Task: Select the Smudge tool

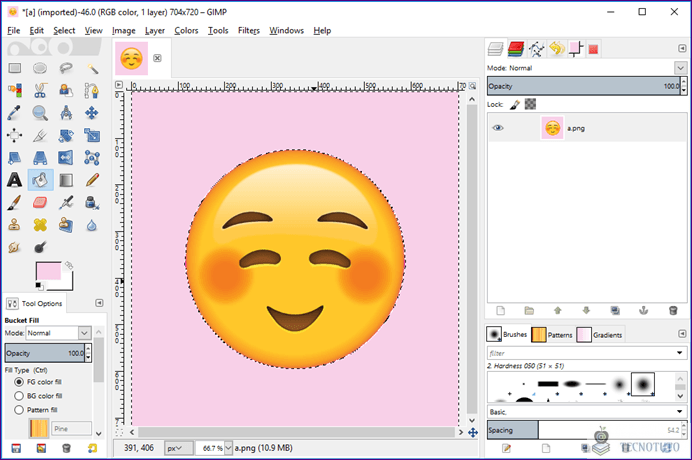Action: coord(15,247)
